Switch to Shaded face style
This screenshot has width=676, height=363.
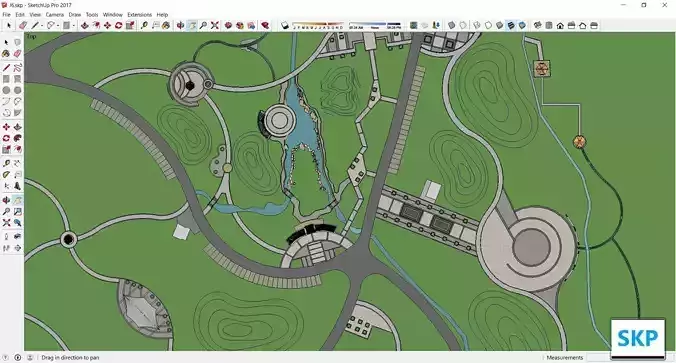point(499,26)
